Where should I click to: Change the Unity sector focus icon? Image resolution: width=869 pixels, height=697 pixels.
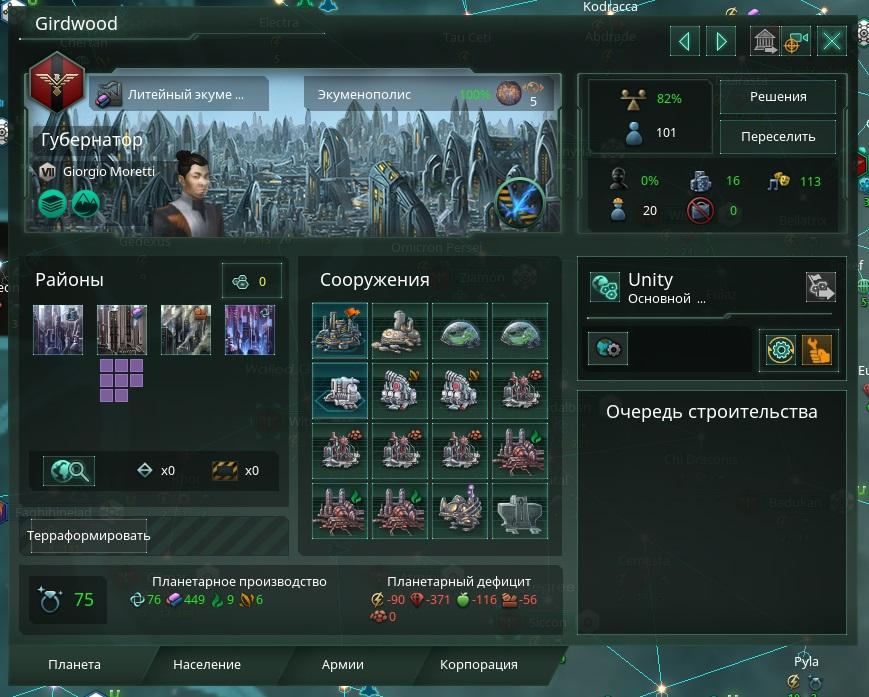pyautogui.click(x=820, y=287)
